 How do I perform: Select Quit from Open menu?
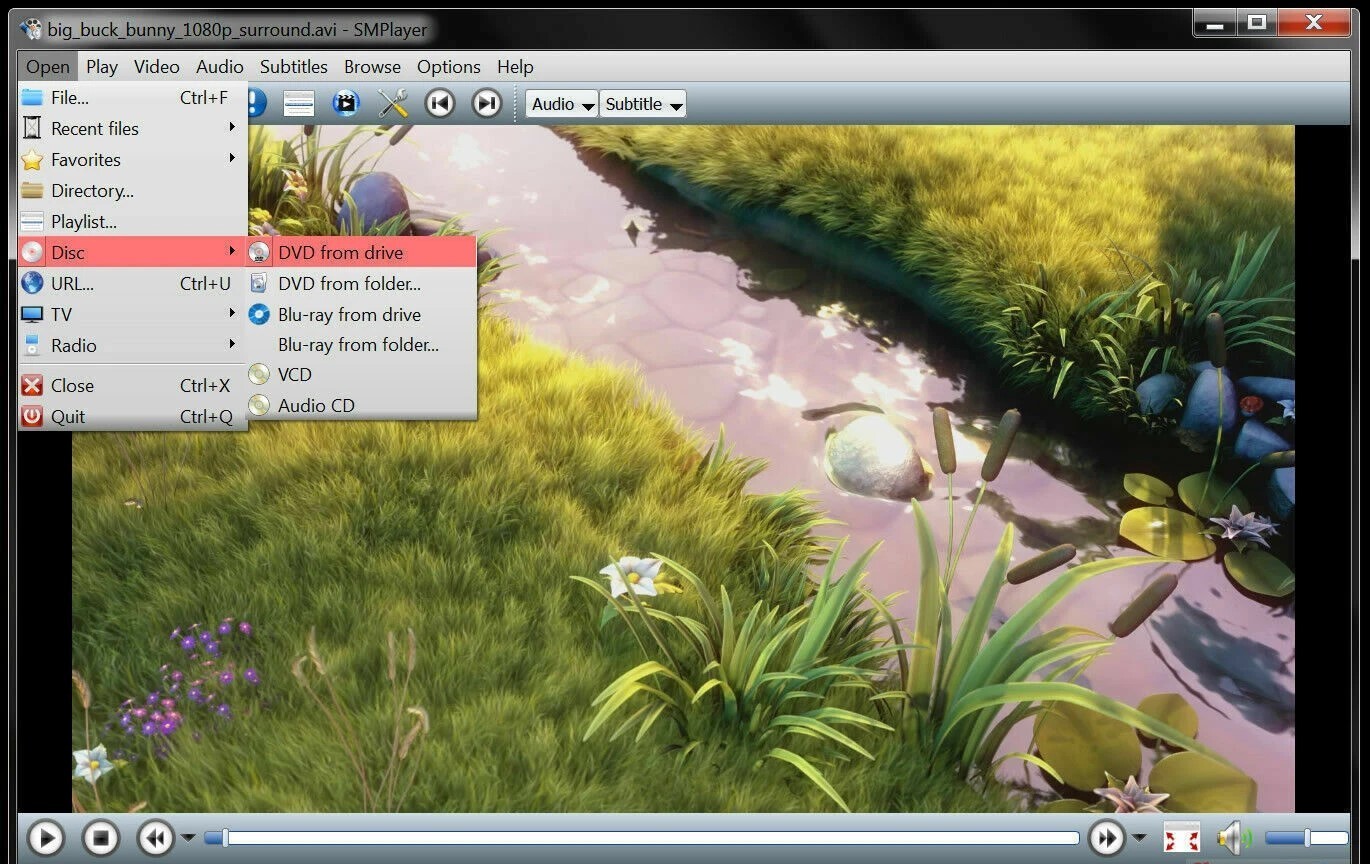(132, 416)
